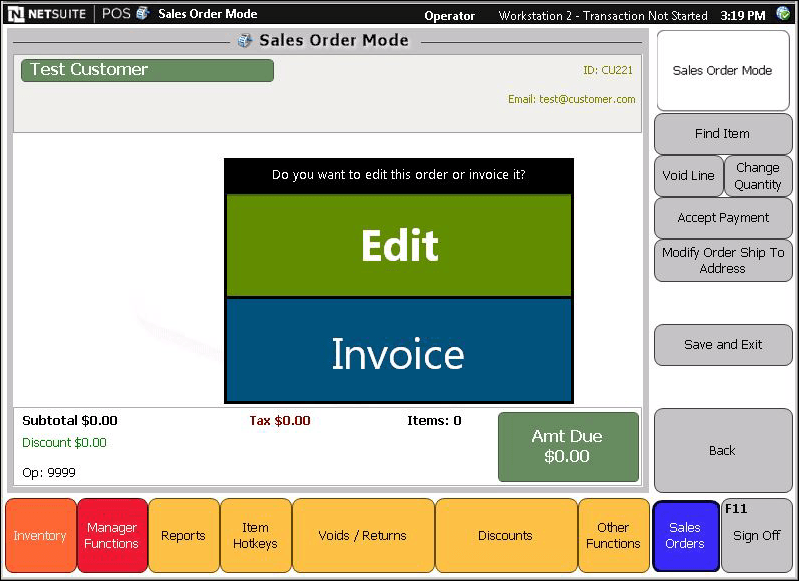This screenshot has width=799, height=581.
Task: Click Workstation 2 - Transaction Not Started status
Action: (x=603, y=16)
